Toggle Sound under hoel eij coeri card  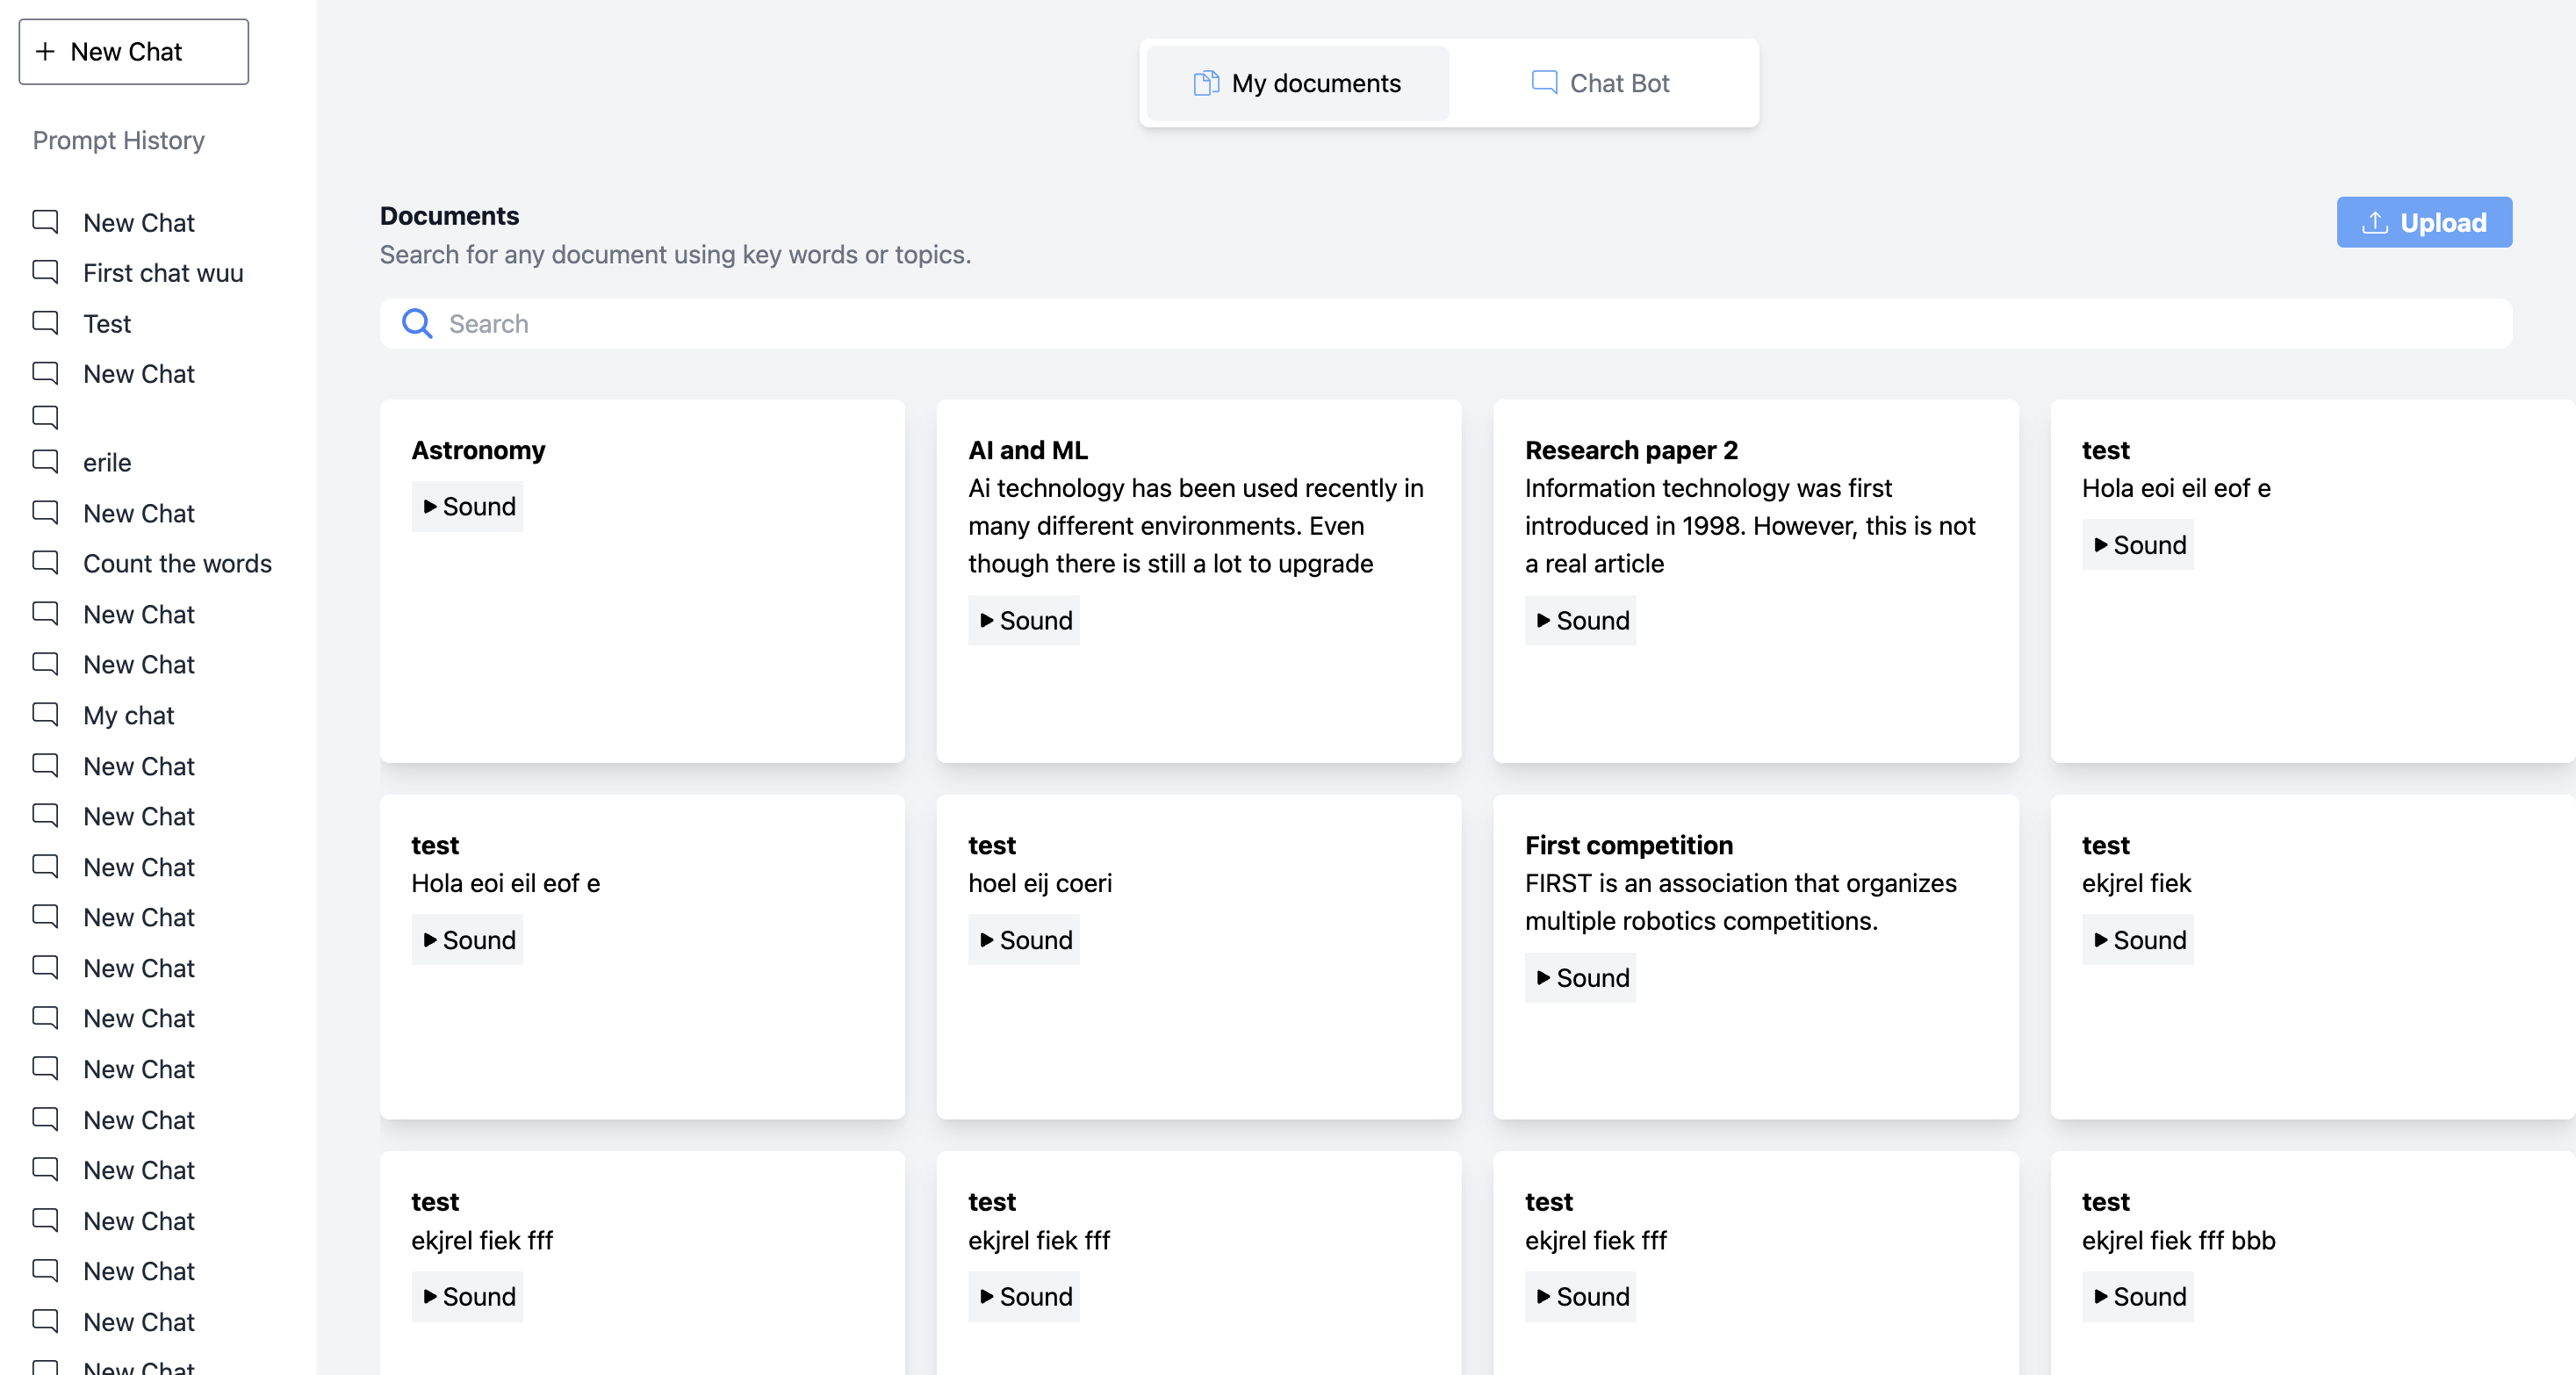pos(1024,940)
